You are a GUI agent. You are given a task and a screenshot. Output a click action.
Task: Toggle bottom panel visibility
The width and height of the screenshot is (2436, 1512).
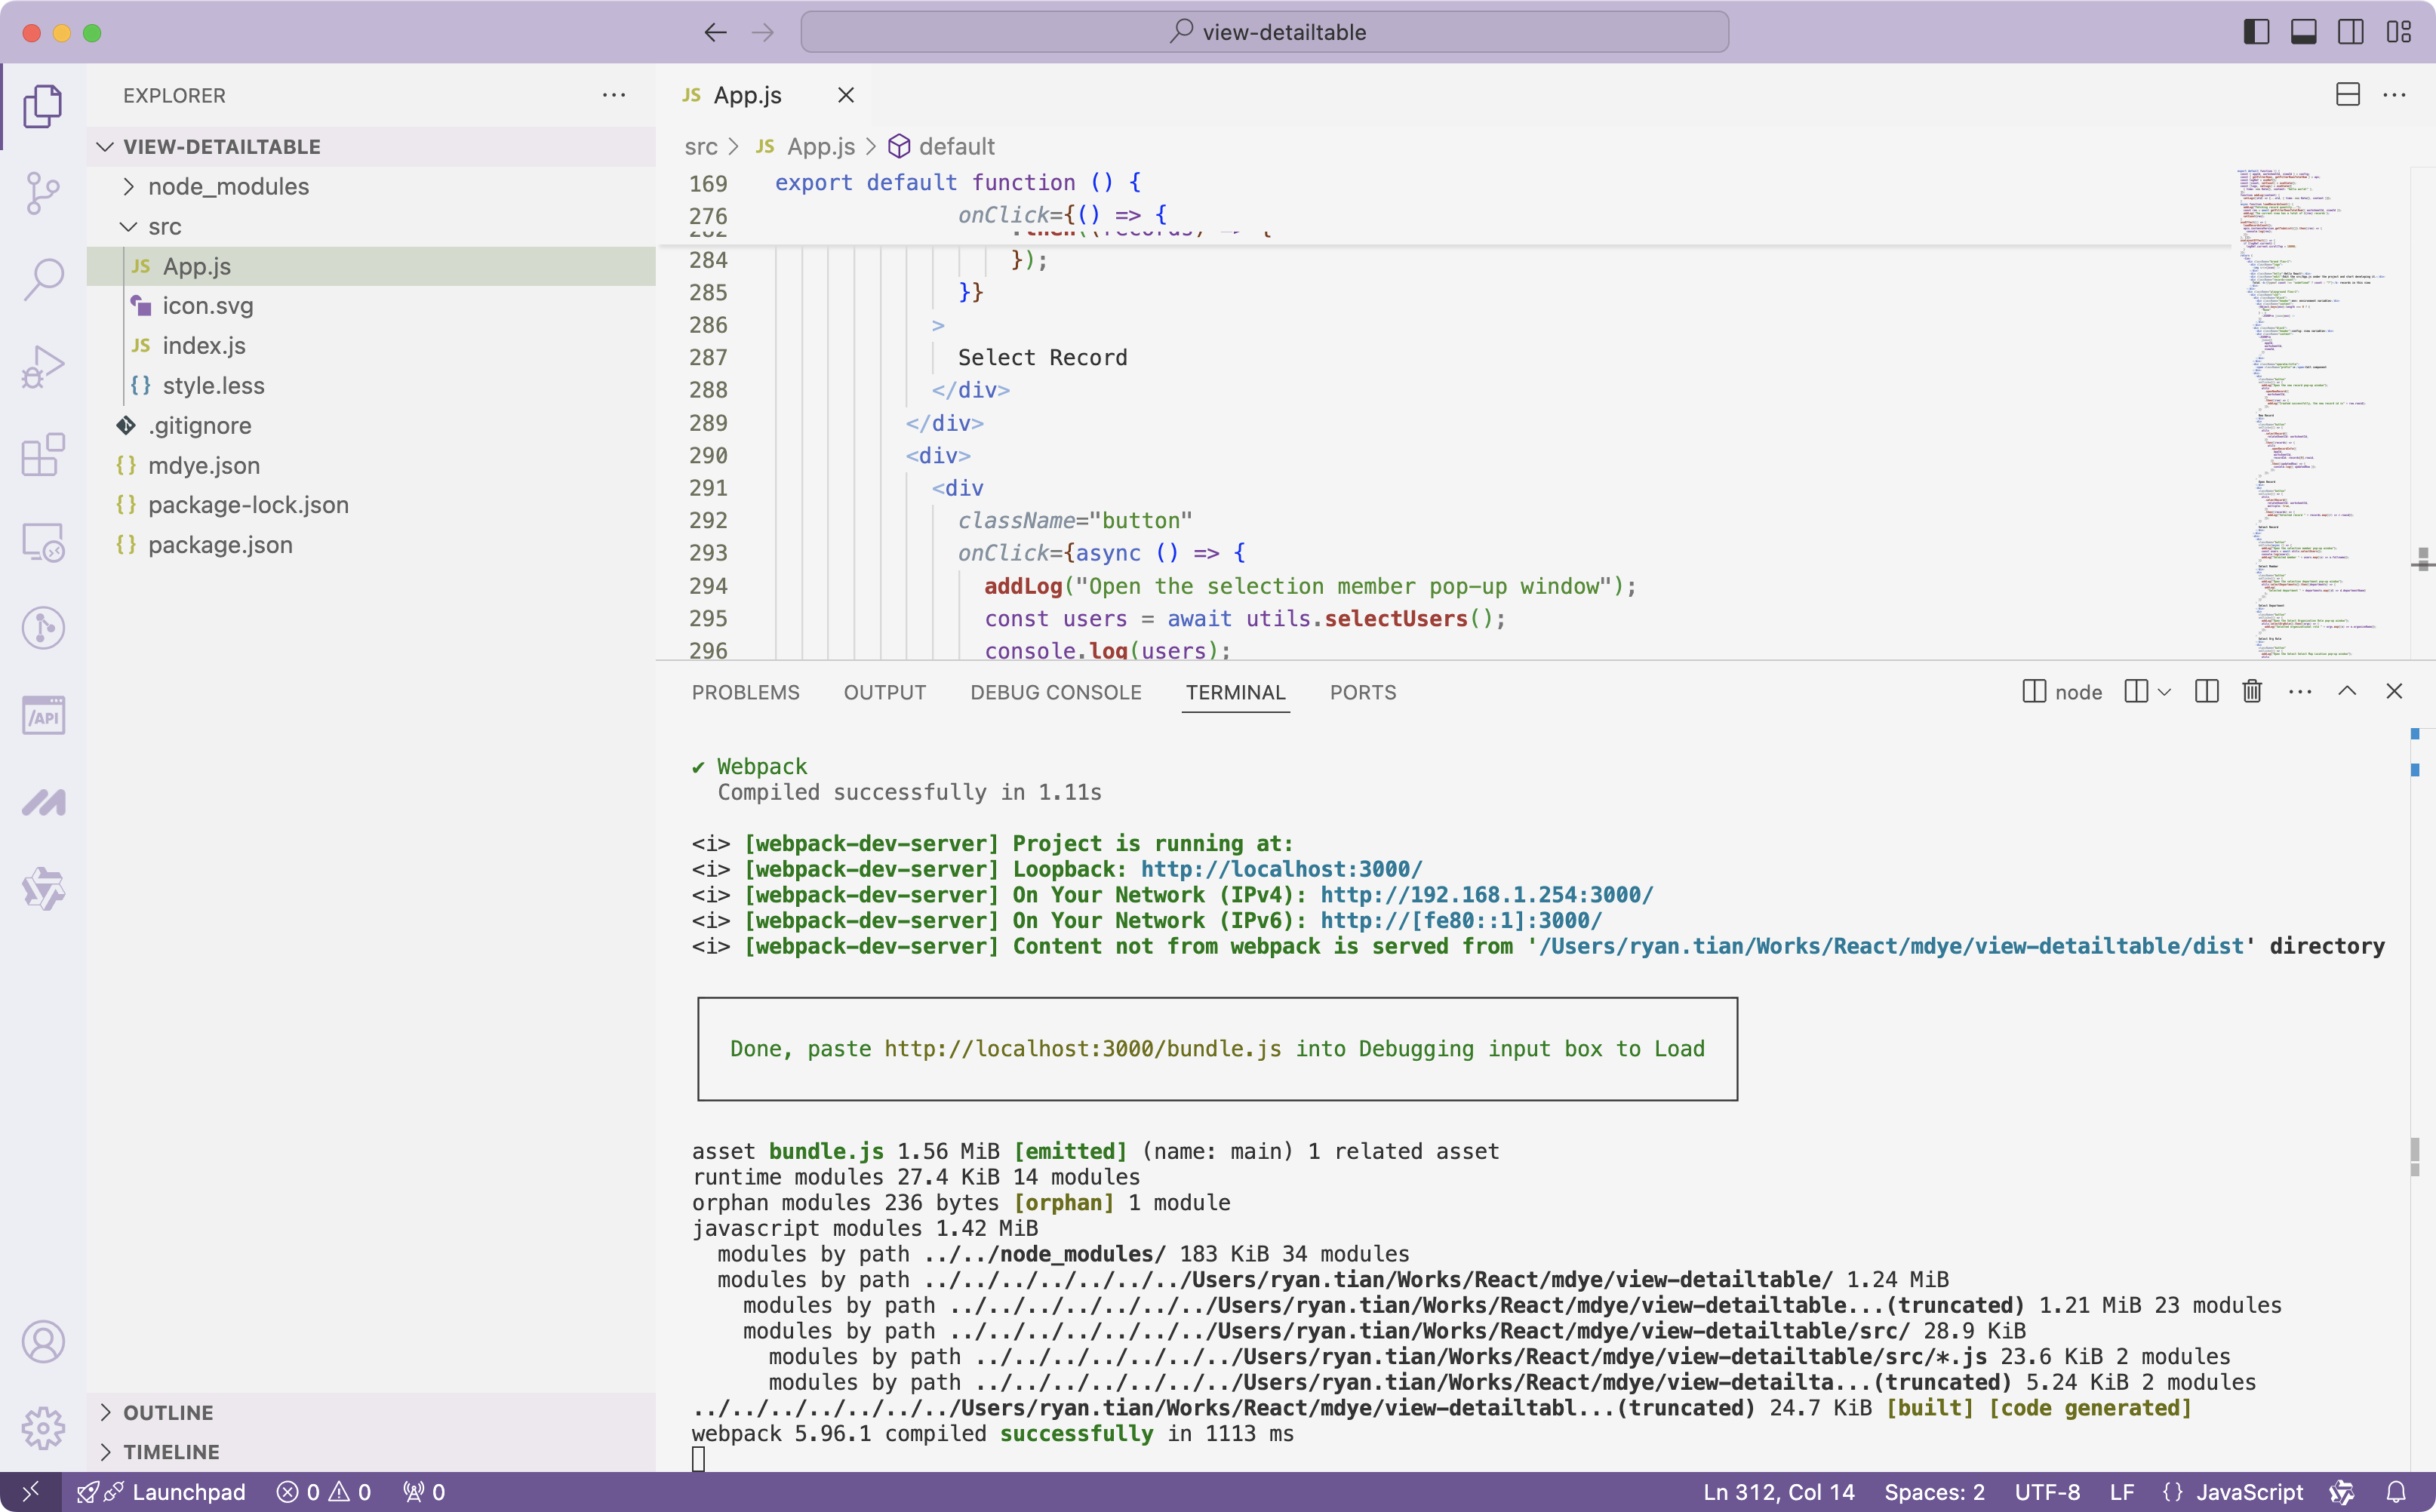tap(2304, 32)
